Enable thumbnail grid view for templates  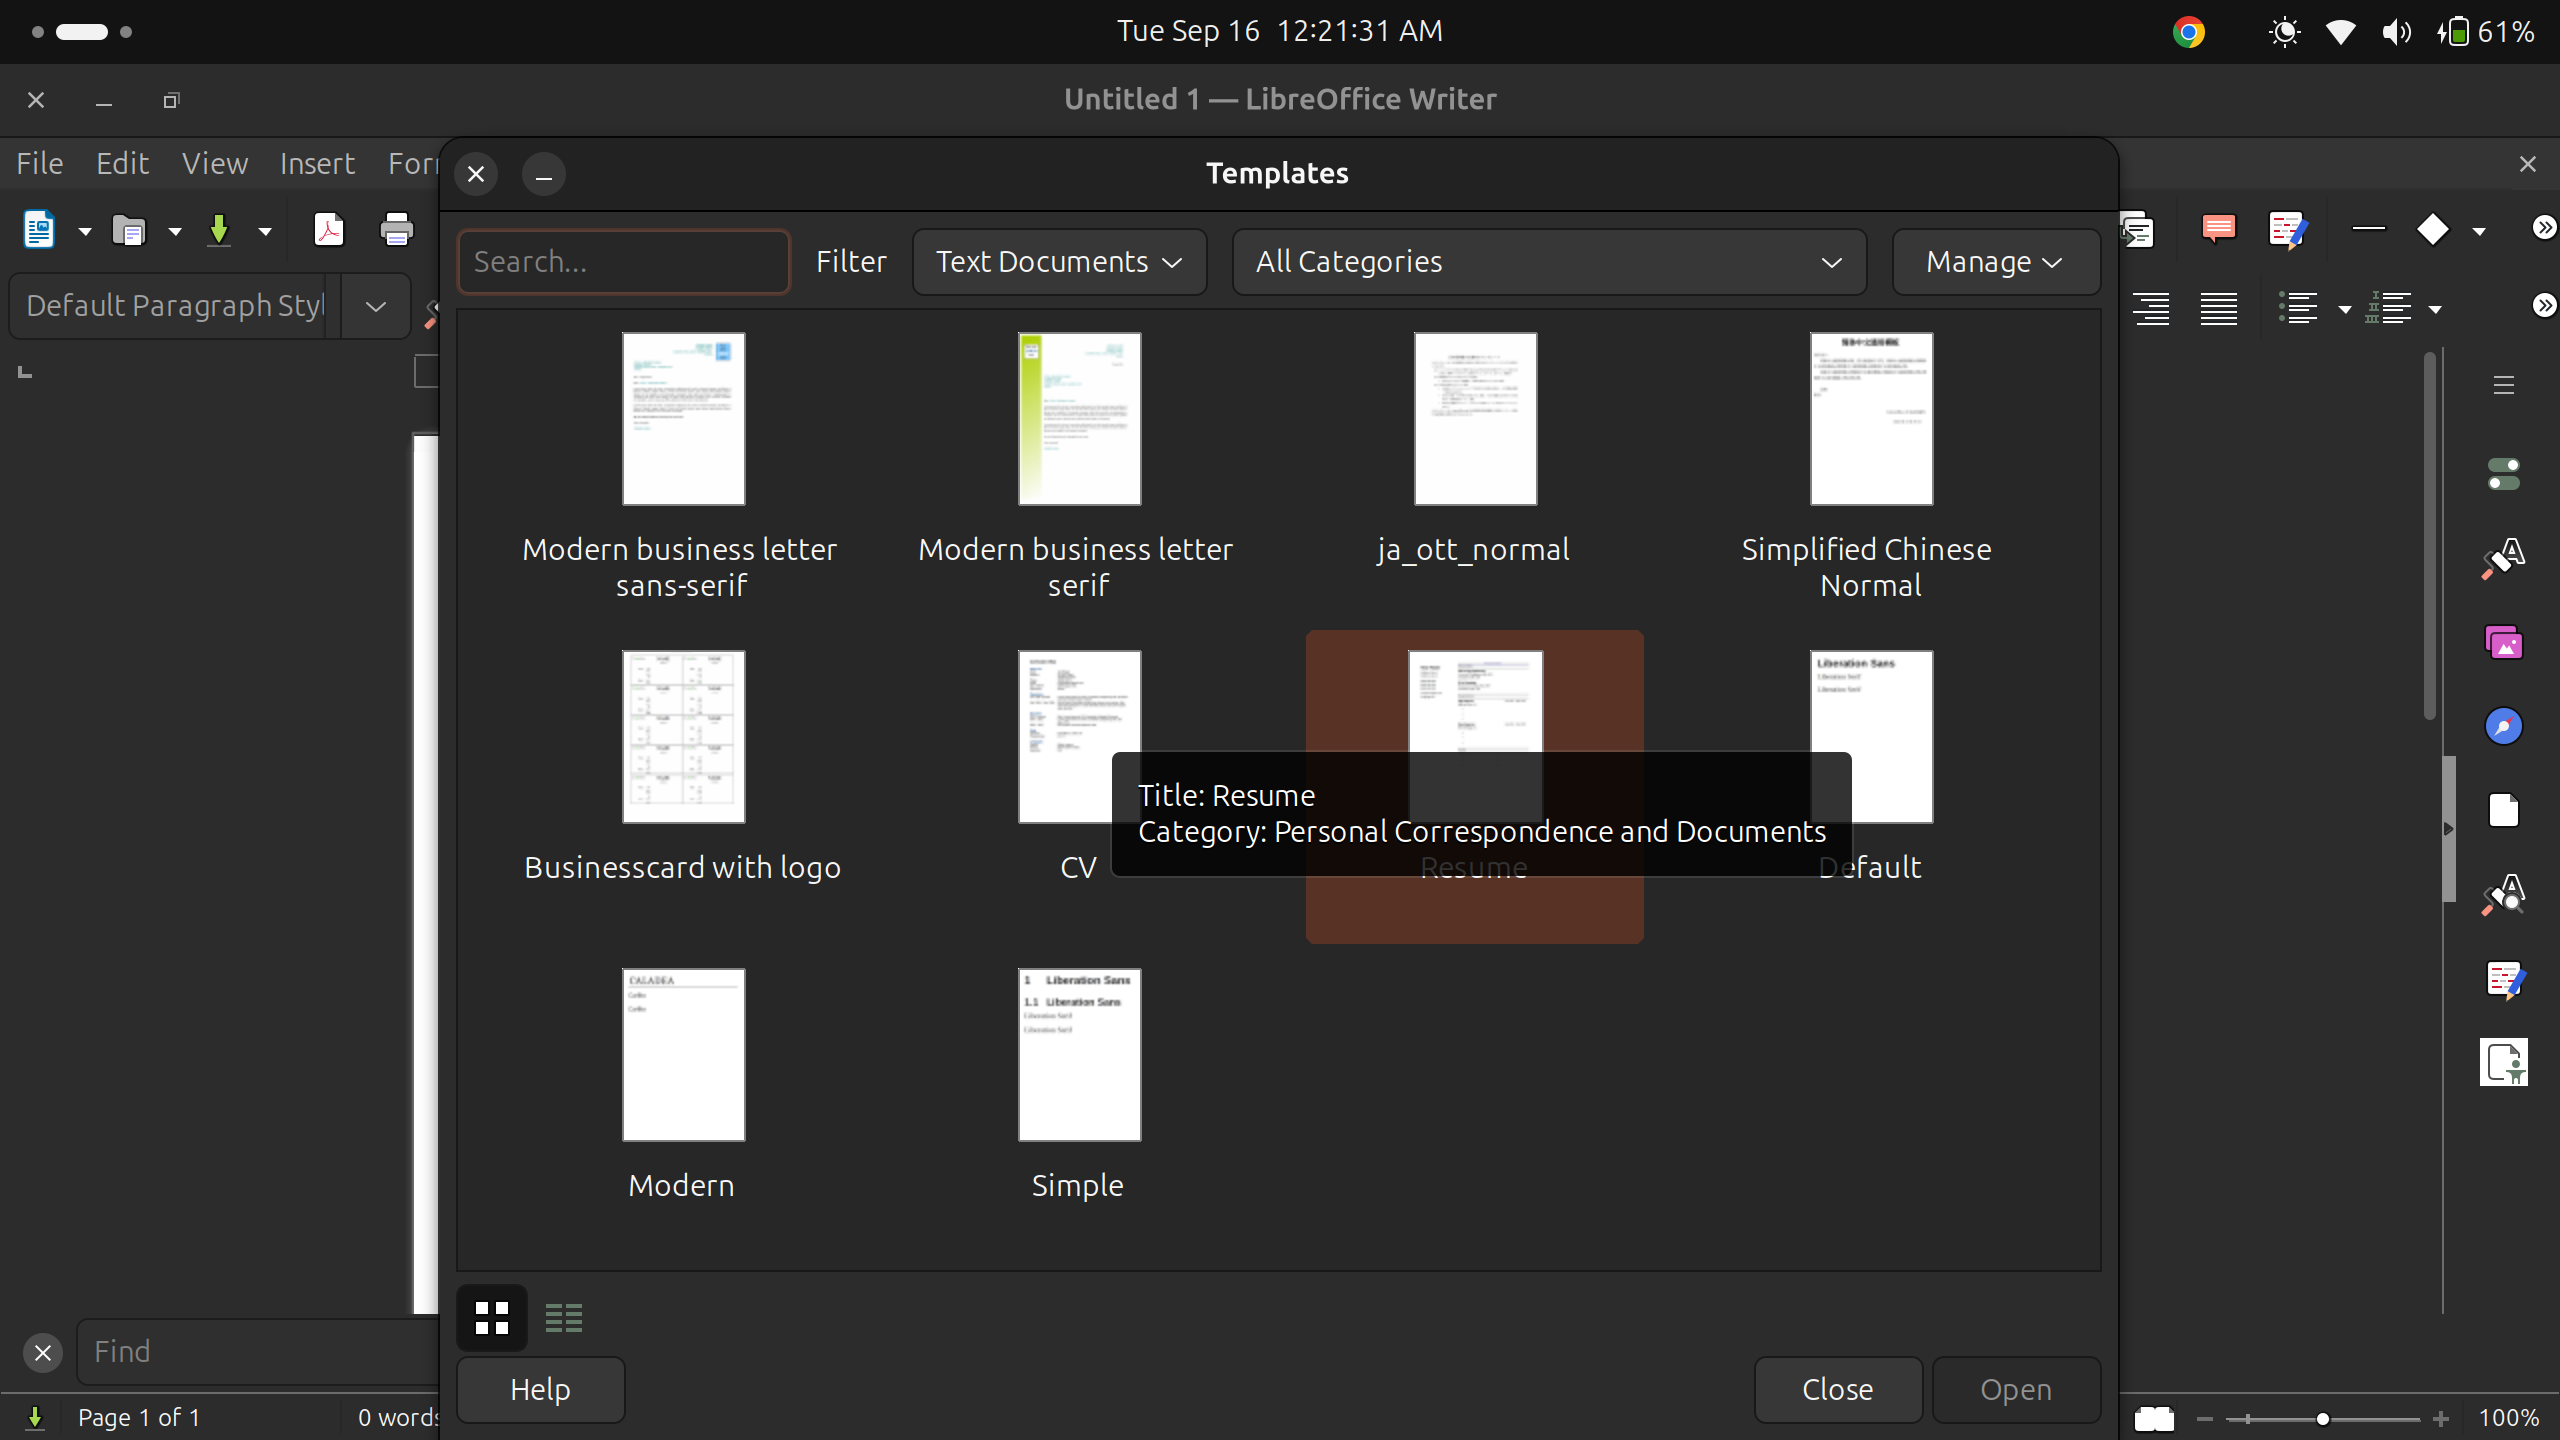point(491,1317)
